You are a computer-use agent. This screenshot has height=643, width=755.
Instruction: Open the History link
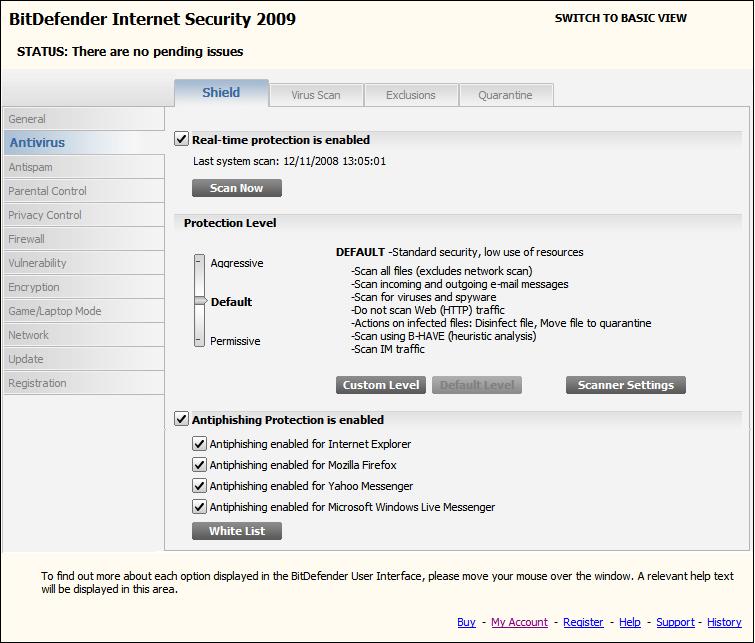tap(724, 622)
